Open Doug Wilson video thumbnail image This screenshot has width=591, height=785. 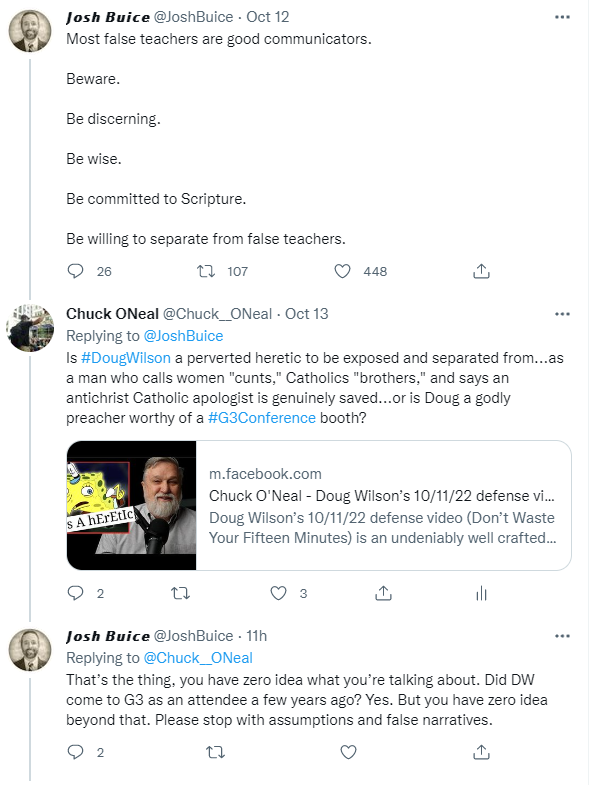[x=132, y=505]
